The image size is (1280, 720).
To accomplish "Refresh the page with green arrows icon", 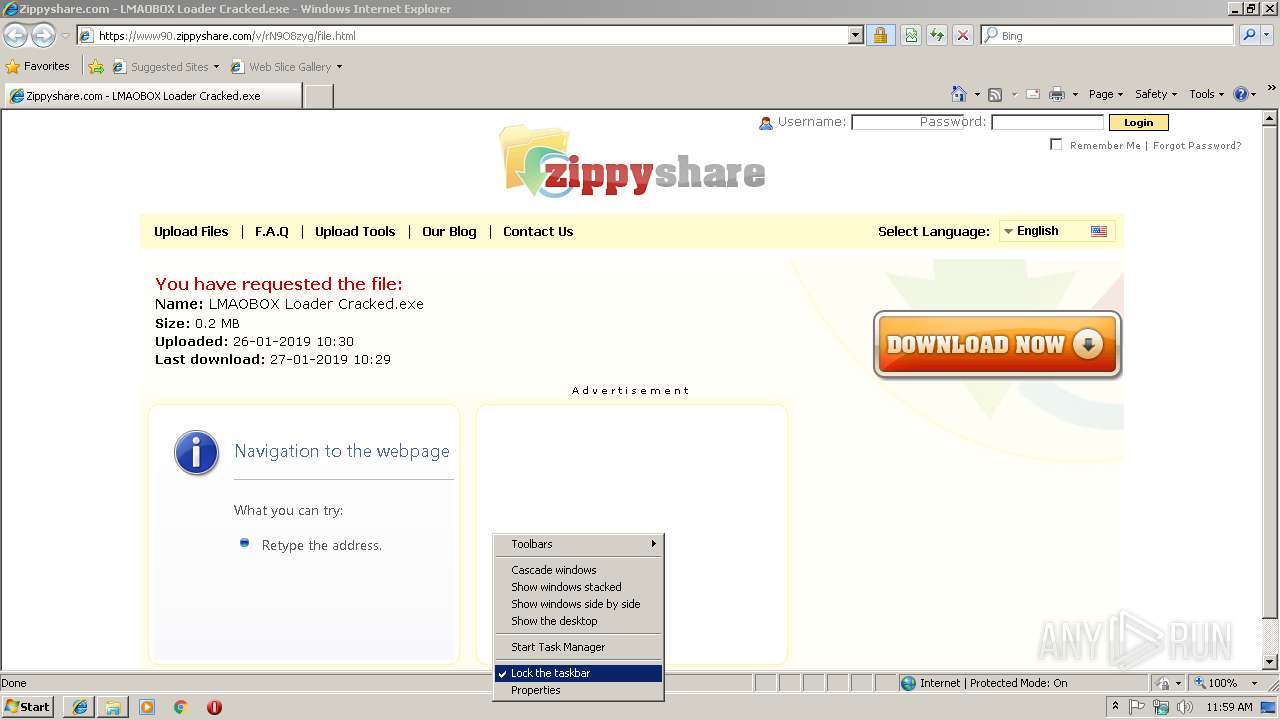I will point(937,35).
